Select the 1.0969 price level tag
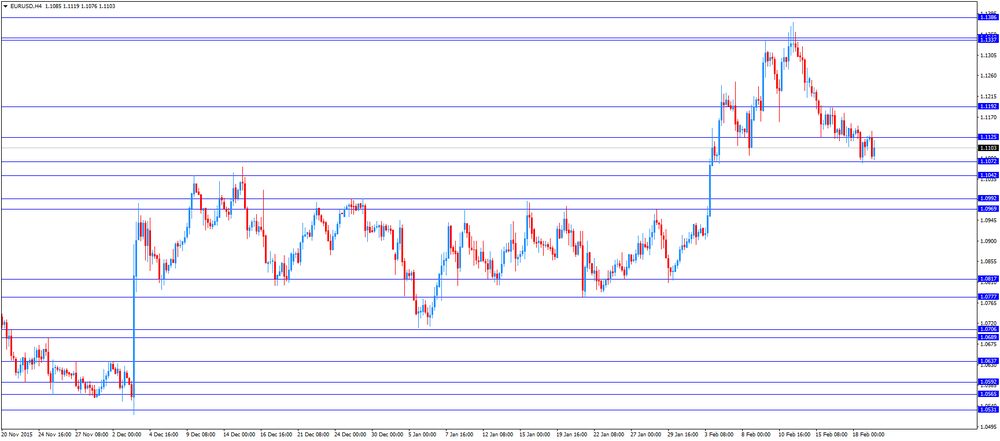Screen dimensions: 1000x441 click(x=987, y=209)
